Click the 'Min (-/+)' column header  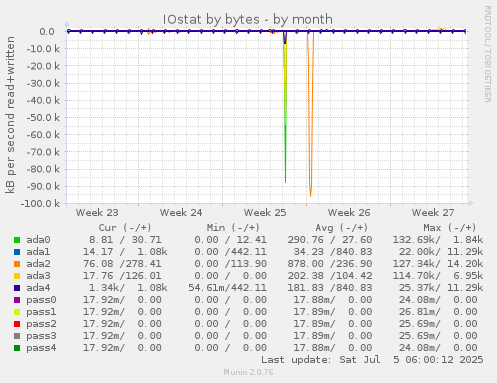tap(233, 228)
